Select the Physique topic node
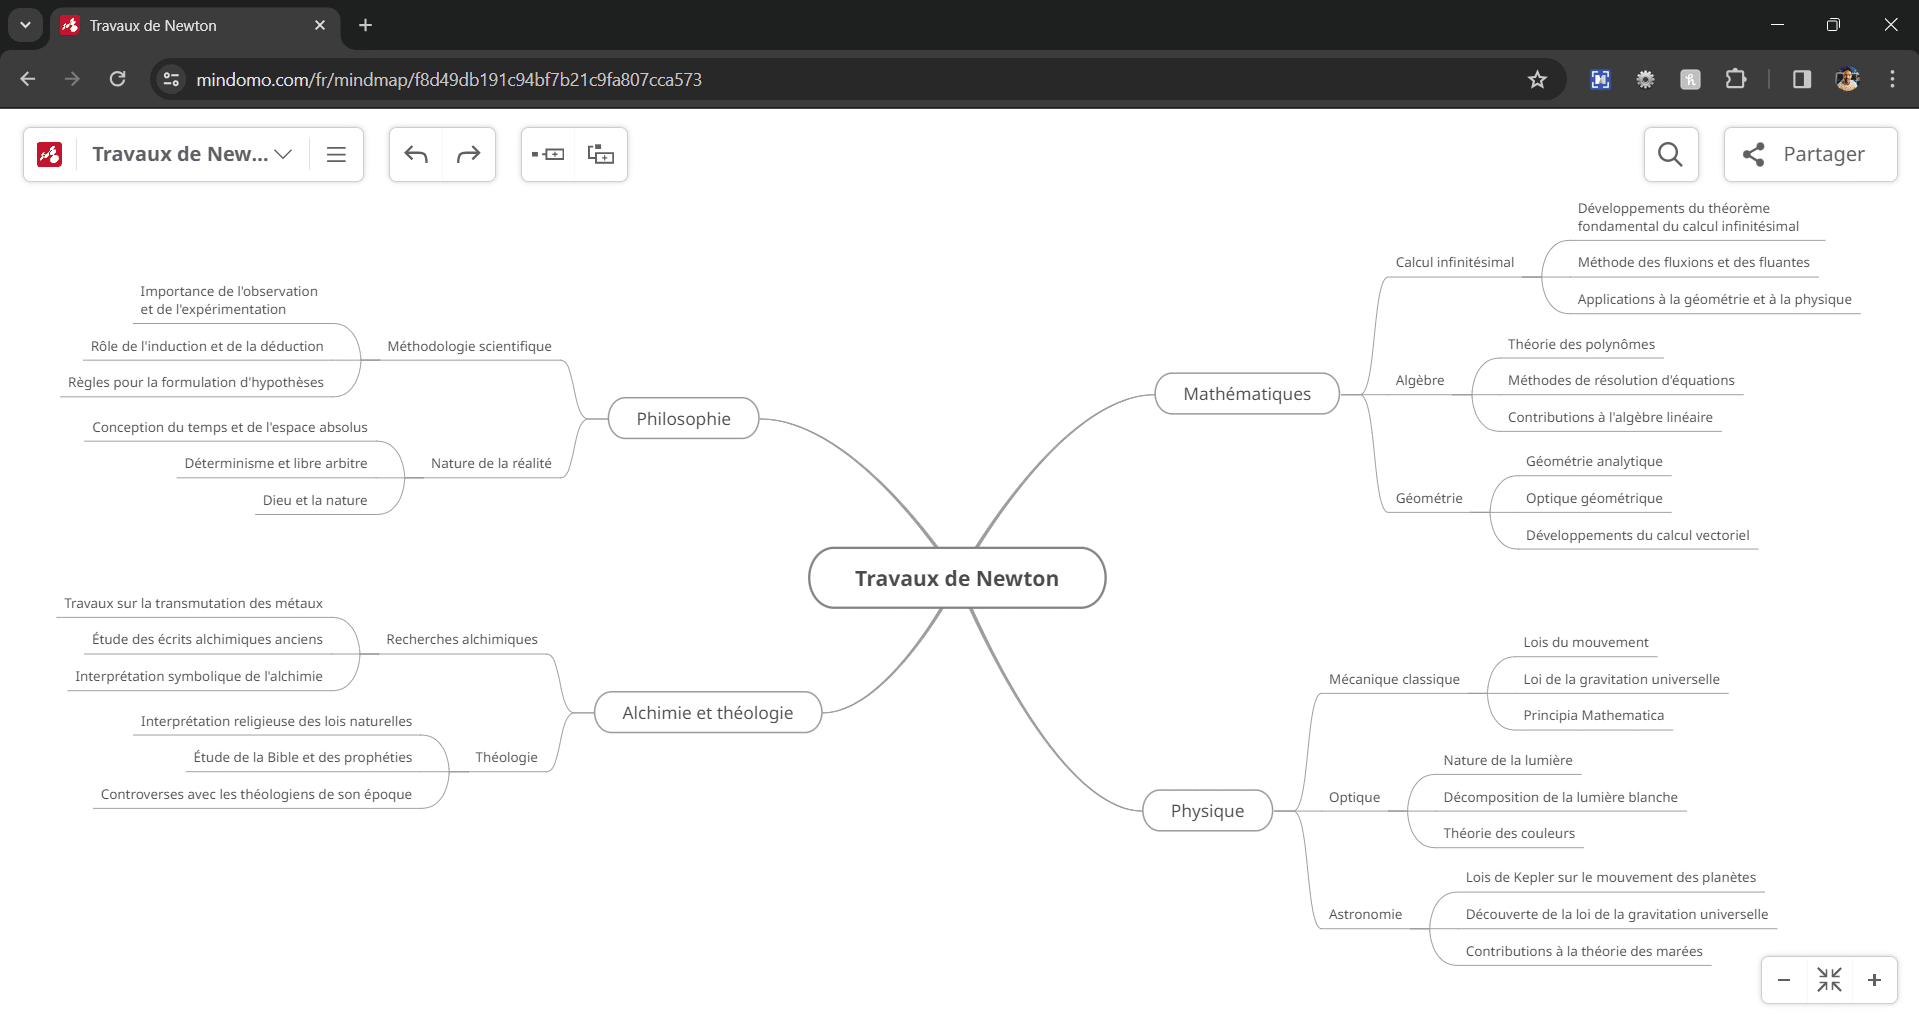 pyautogui.click(x=1207, y=811)
